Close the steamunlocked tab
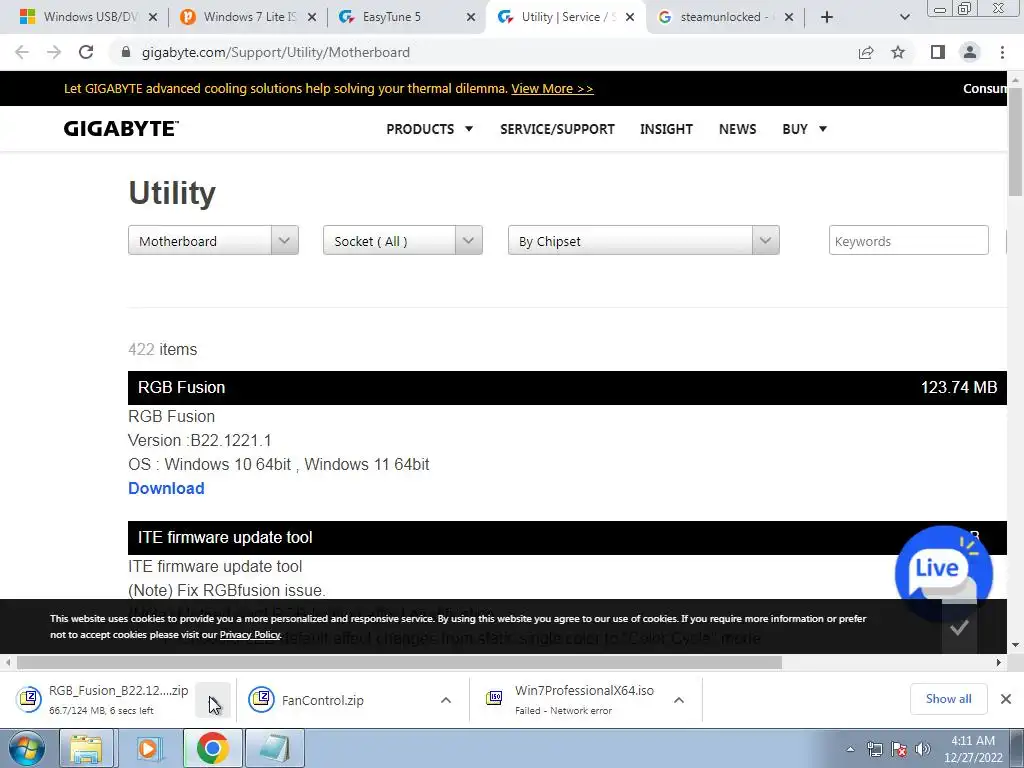The height and width of the screenshot is (768, 1024). (x=789, y=17)
